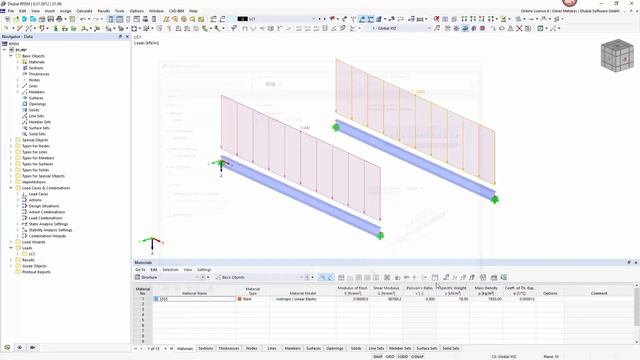
Task: Open the Views camera tab at navigator bottom
Action: point(32,347)
